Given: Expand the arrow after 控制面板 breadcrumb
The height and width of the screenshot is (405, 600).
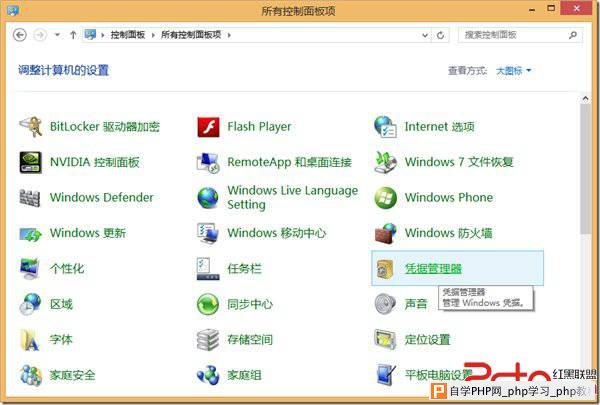Looking at the screenshot, I should coord(153,35).
